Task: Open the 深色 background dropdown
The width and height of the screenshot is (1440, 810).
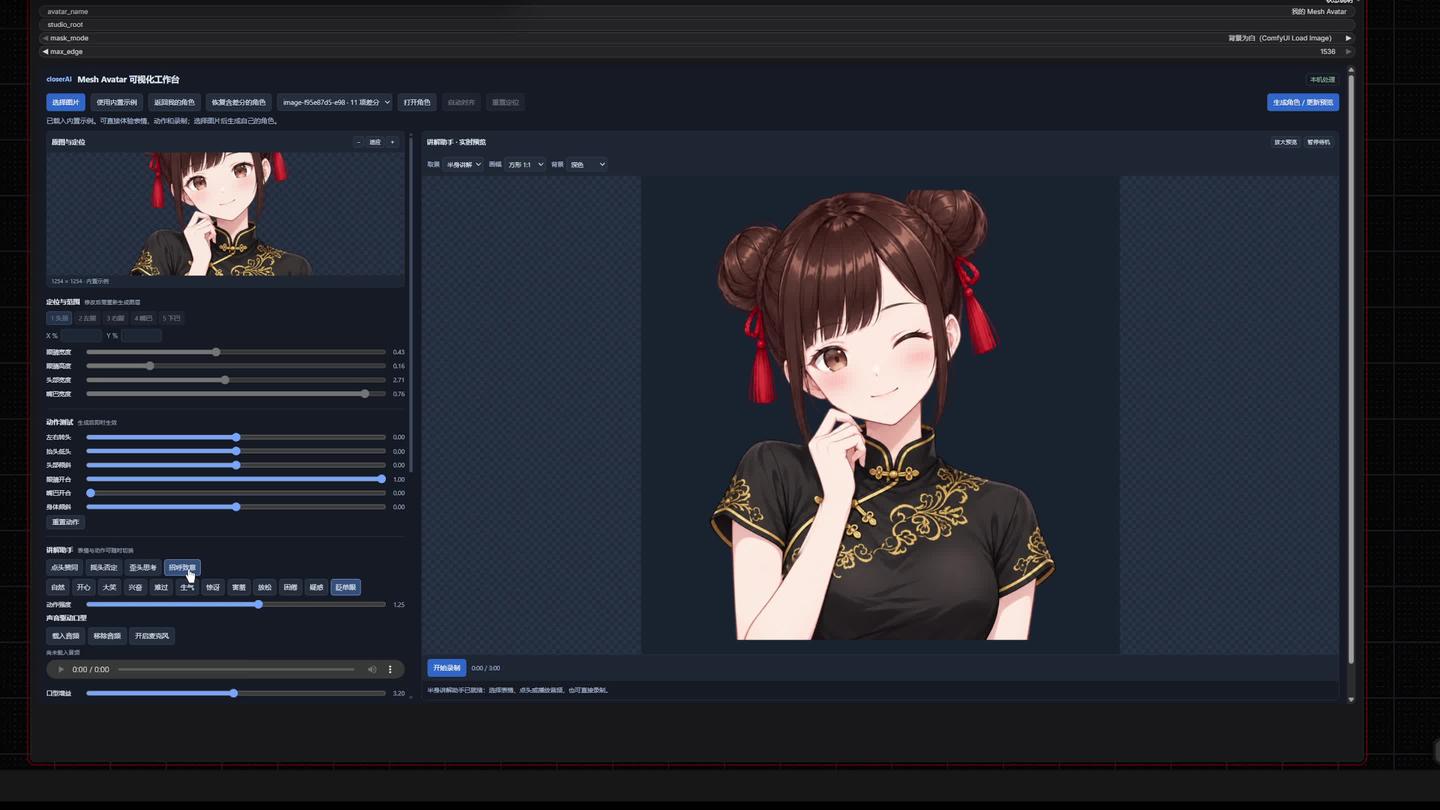Action: pyautogui.click(x=587, y=164)
